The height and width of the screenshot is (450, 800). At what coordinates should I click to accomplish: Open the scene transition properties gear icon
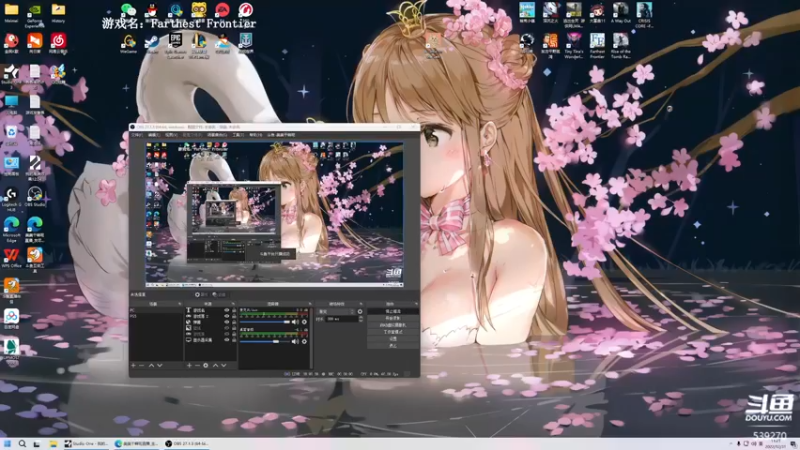pyautogui.click(x=360, y=311)
